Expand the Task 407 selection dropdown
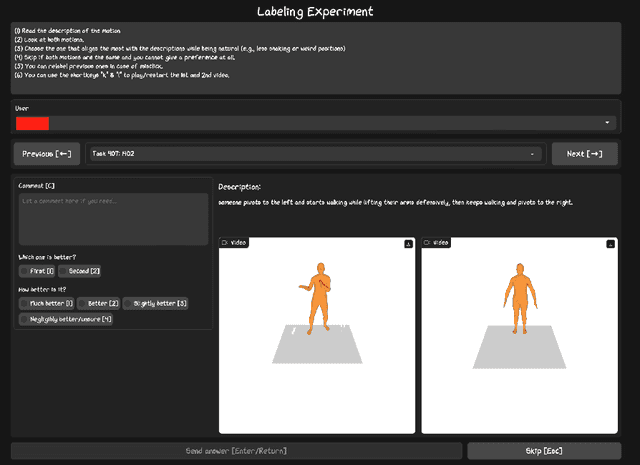 [532, 154]
